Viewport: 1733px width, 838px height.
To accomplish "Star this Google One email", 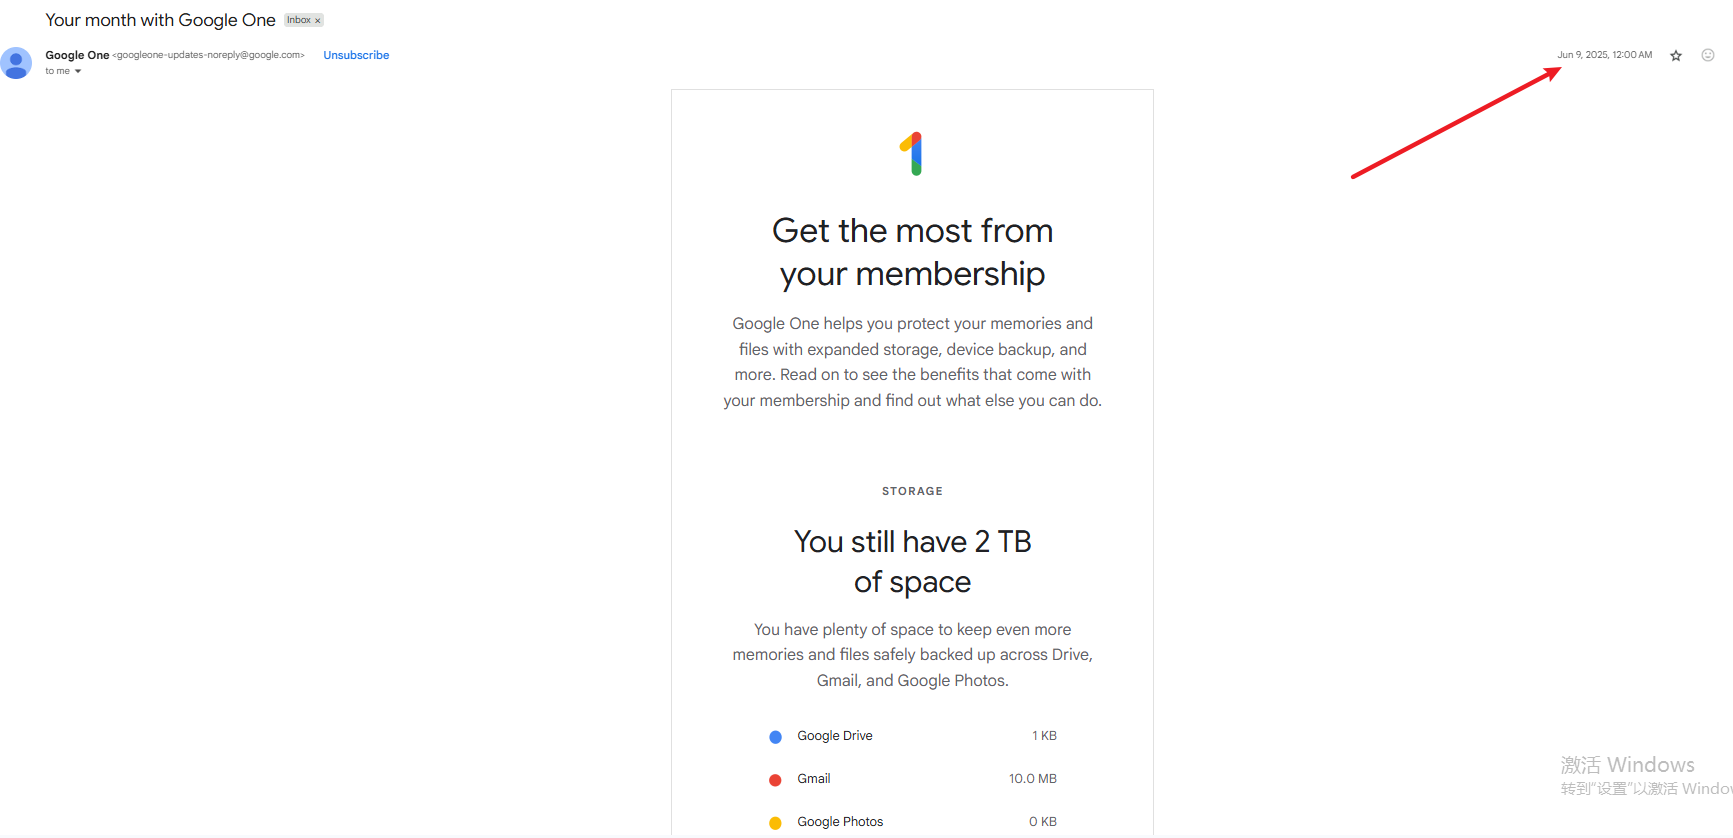I will click(1676, 56).
